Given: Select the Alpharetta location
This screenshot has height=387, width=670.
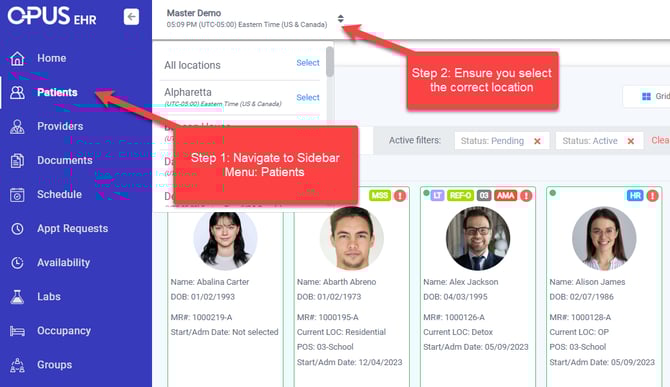Looking at the screenshot, I should tap(308, 97).
